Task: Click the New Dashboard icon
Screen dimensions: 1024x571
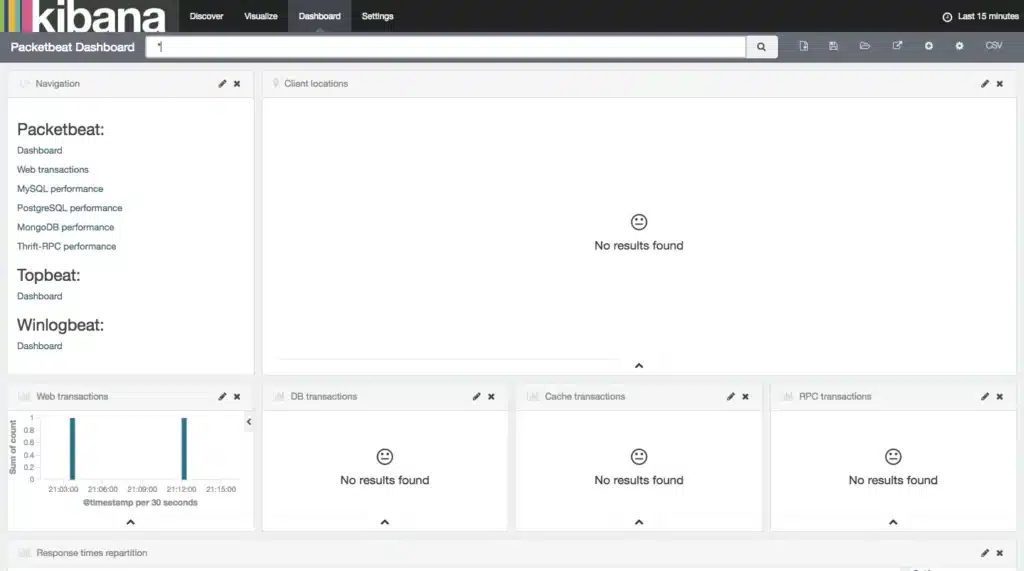Action: tap(803, 46)
